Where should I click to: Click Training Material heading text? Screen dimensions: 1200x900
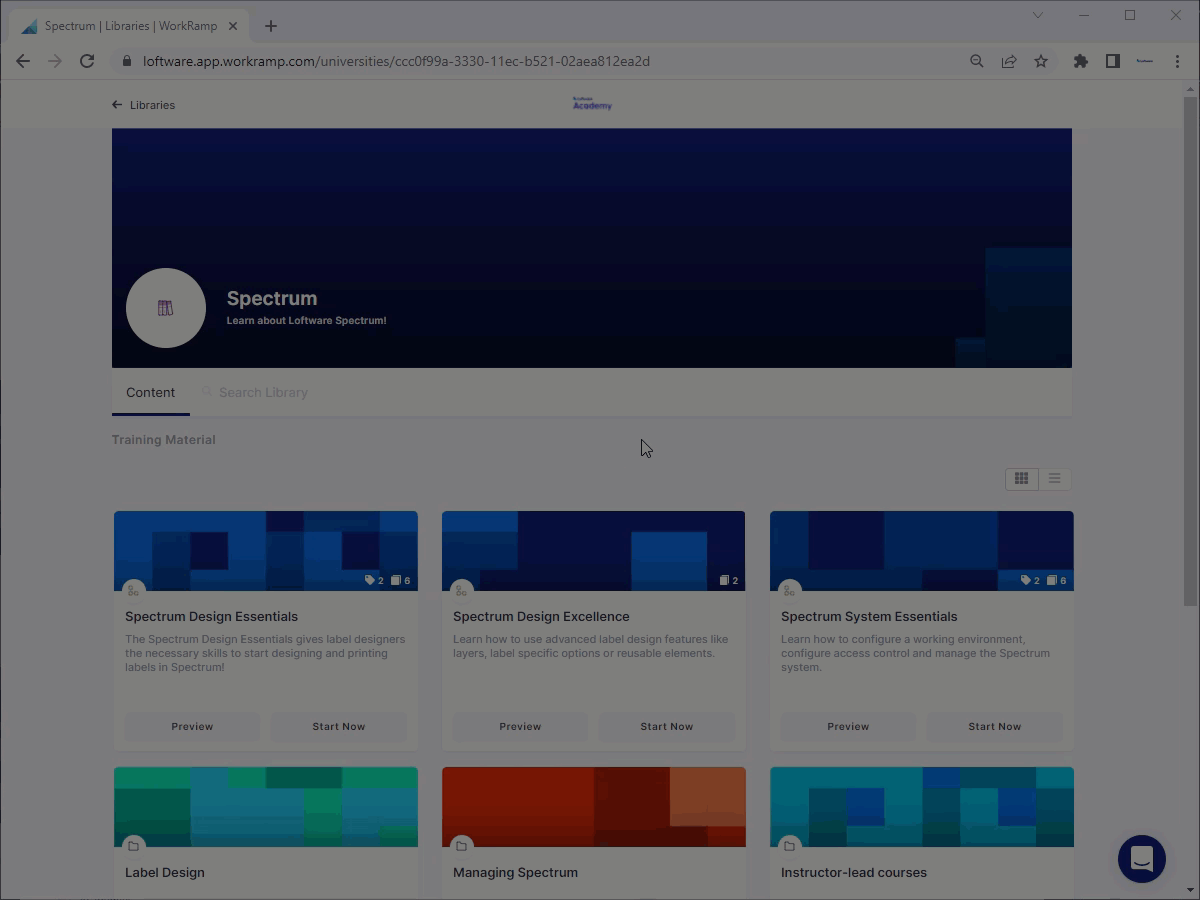(x=164, y=440)
